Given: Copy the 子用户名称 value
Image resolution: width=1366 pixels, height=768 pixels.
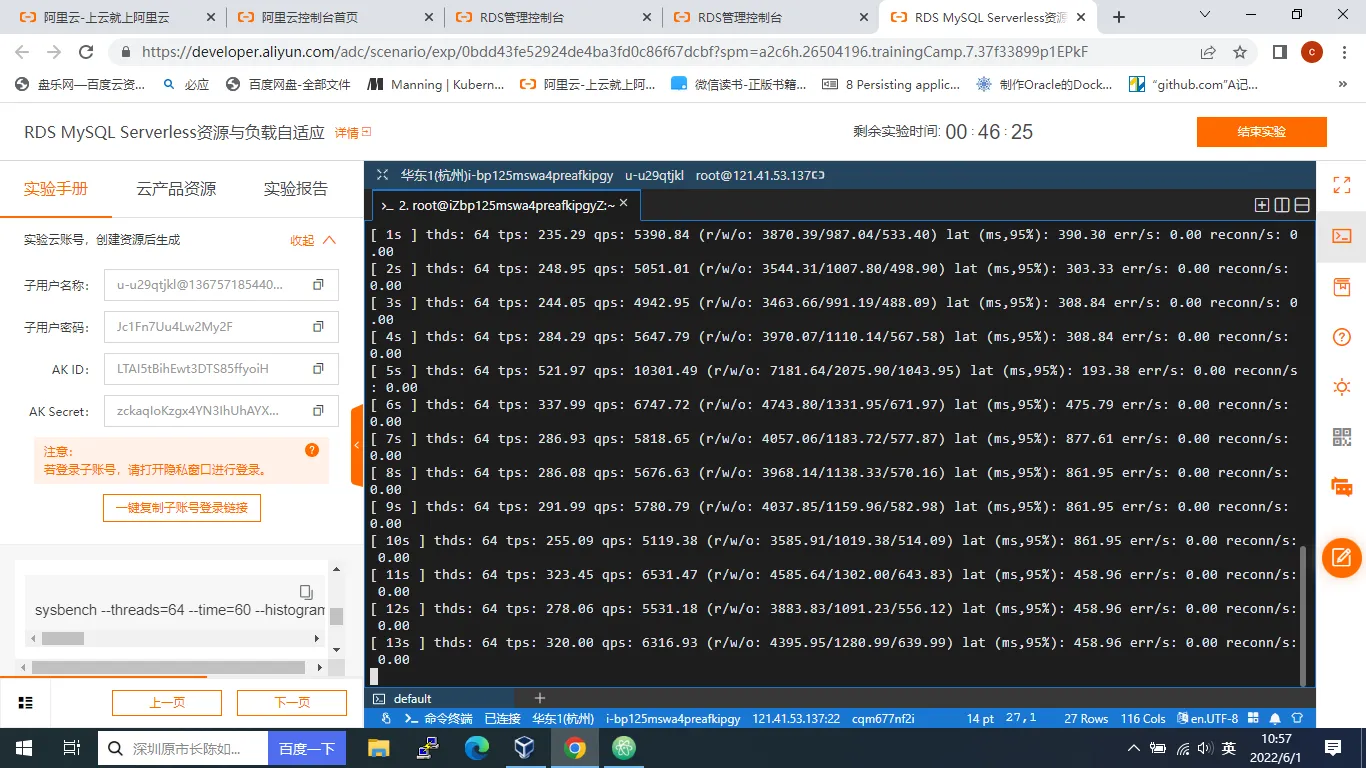Looking at the screenshot, I should coord(318,285).
